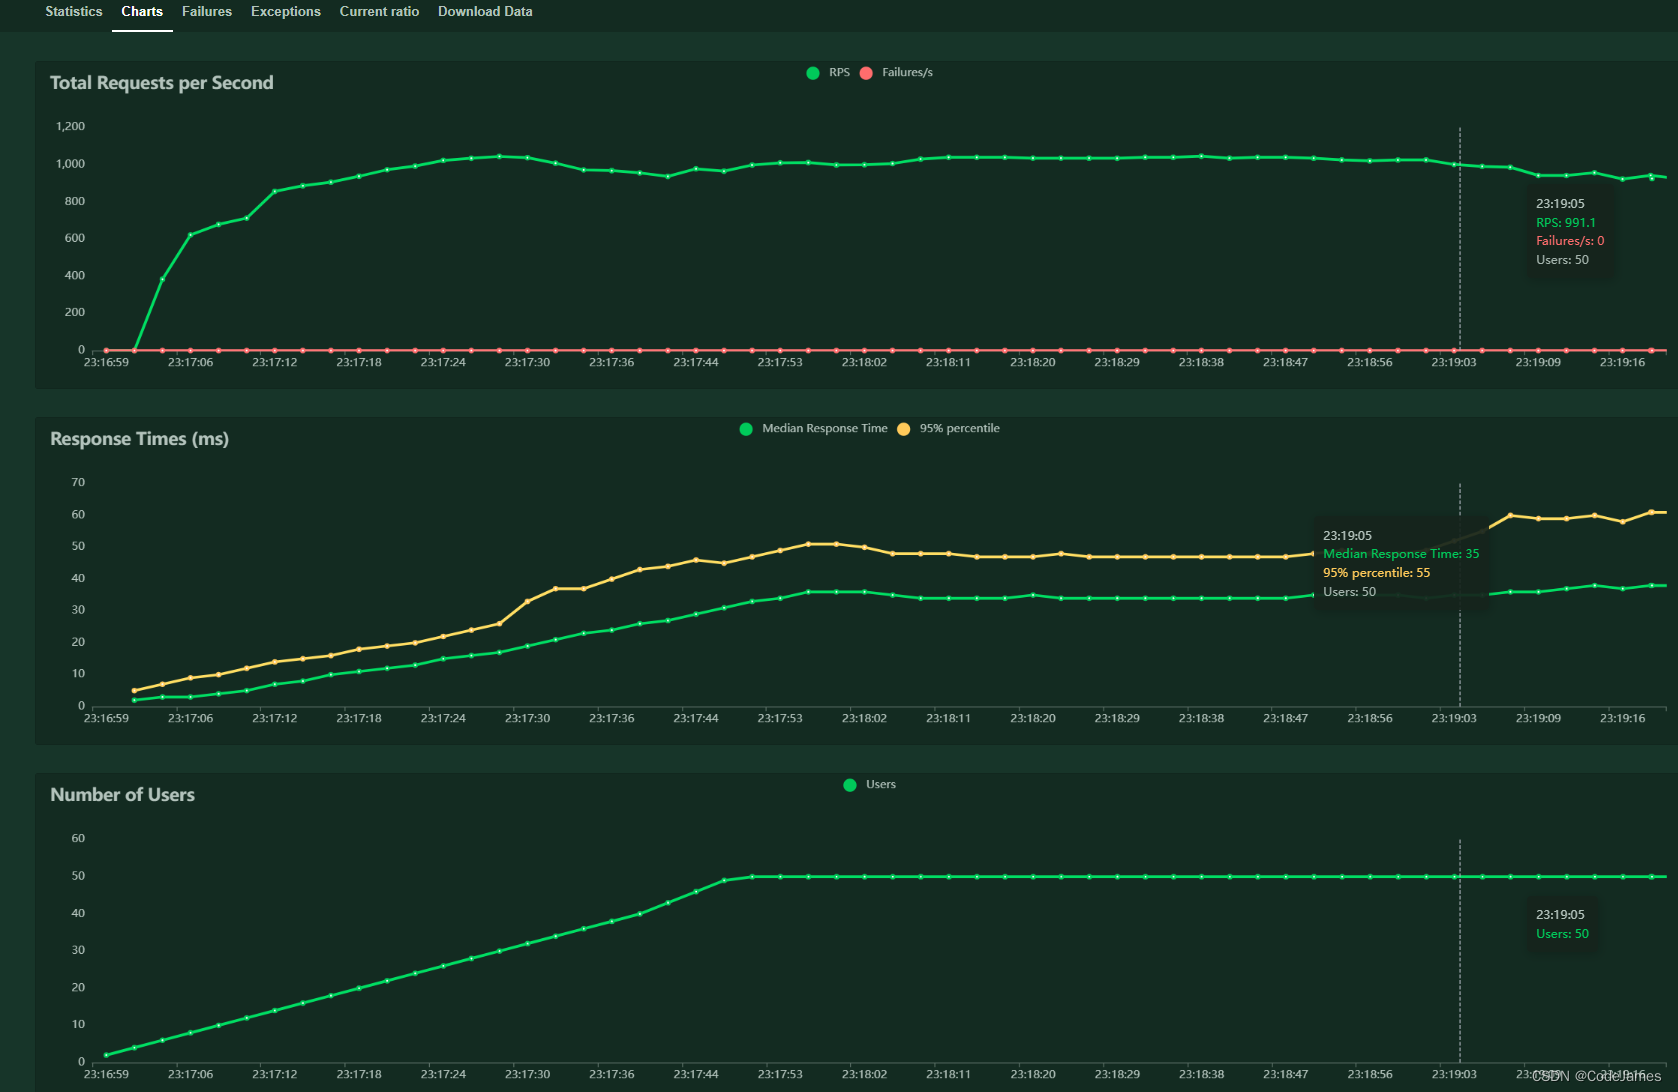Click 23:19:03 label on the RPS chart axis
The image size is (1678, 1092).
pyautogui.click(x=1454, y=362)
